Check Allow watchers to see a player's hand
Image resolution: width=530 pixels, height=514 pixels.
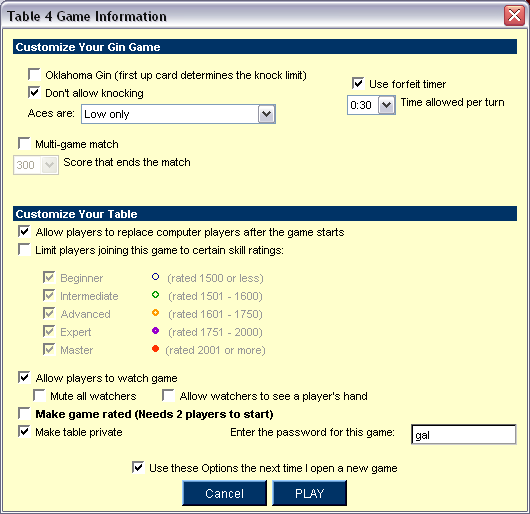pyautogui.click(x=168, y=395)
